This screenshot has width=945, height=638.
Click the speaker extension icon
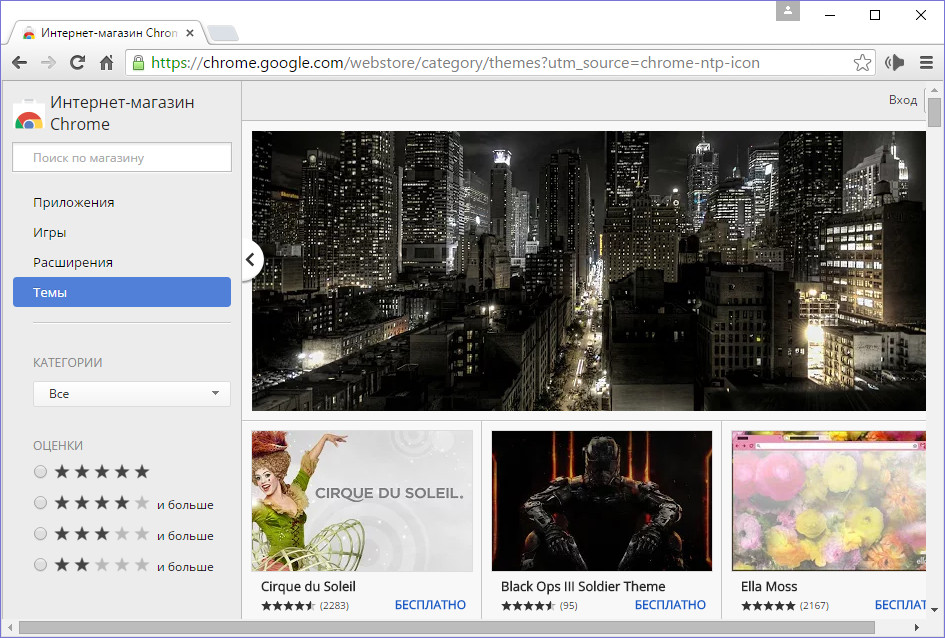tap(894, 63)
